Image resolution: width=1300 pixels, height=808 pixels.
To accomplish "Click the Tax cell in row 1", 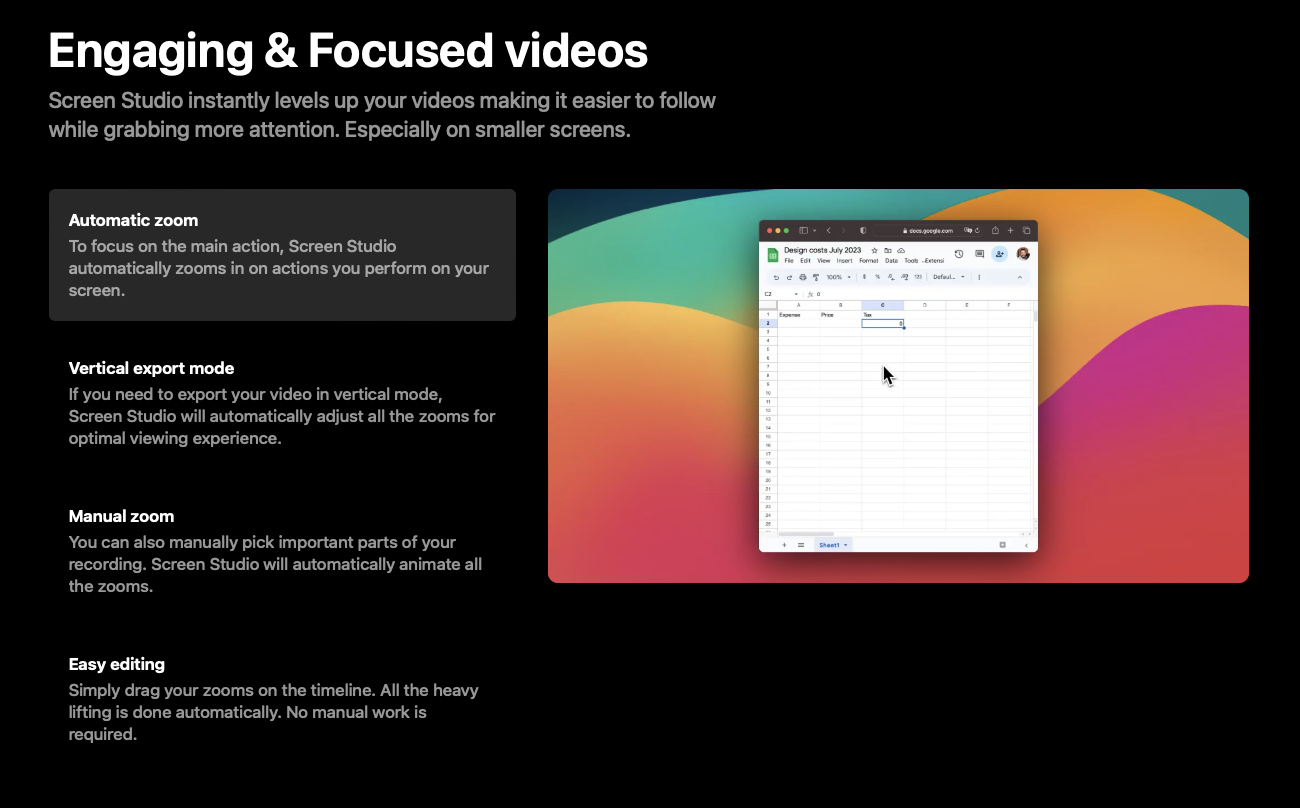I will point(883,315).
